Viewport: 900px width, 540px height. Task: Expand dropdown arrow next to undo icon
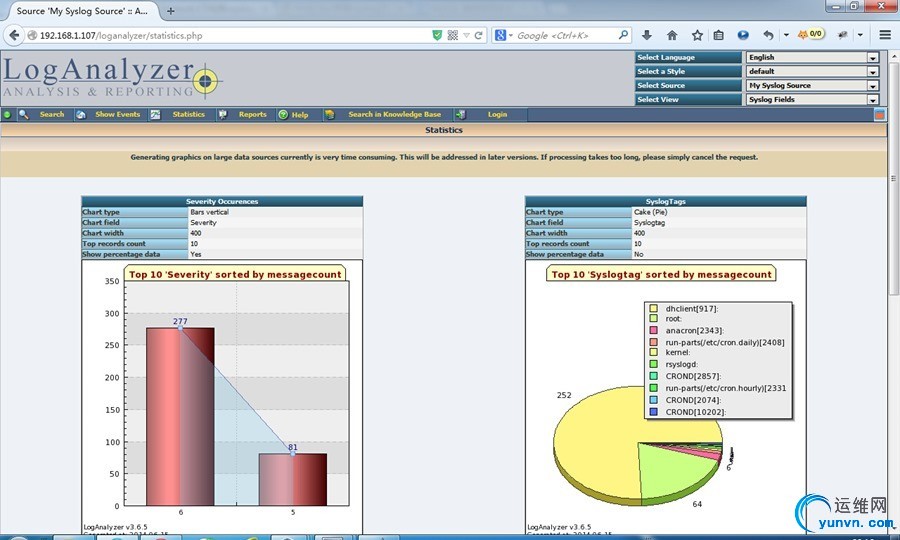tap(786, 35)
